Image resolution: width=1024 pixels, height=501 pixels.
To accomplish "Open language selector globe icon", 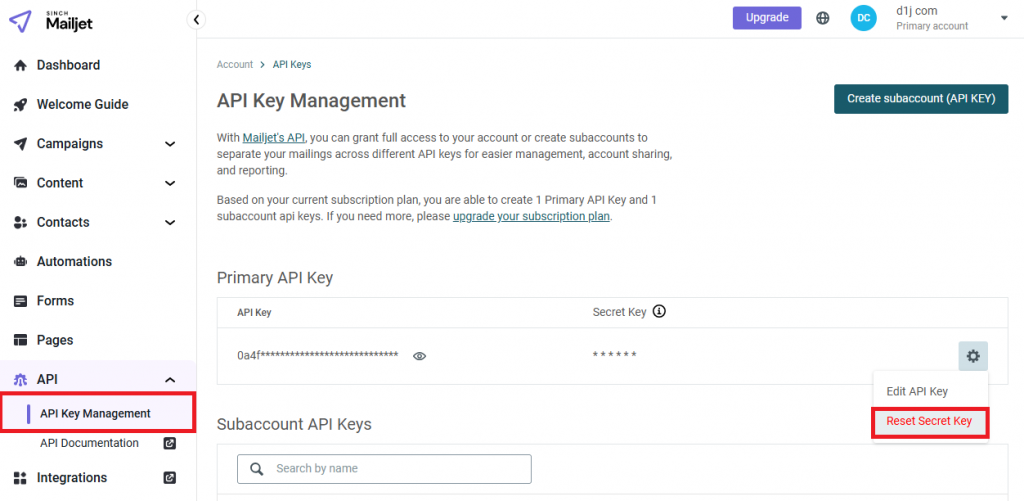I will point(823,18).
